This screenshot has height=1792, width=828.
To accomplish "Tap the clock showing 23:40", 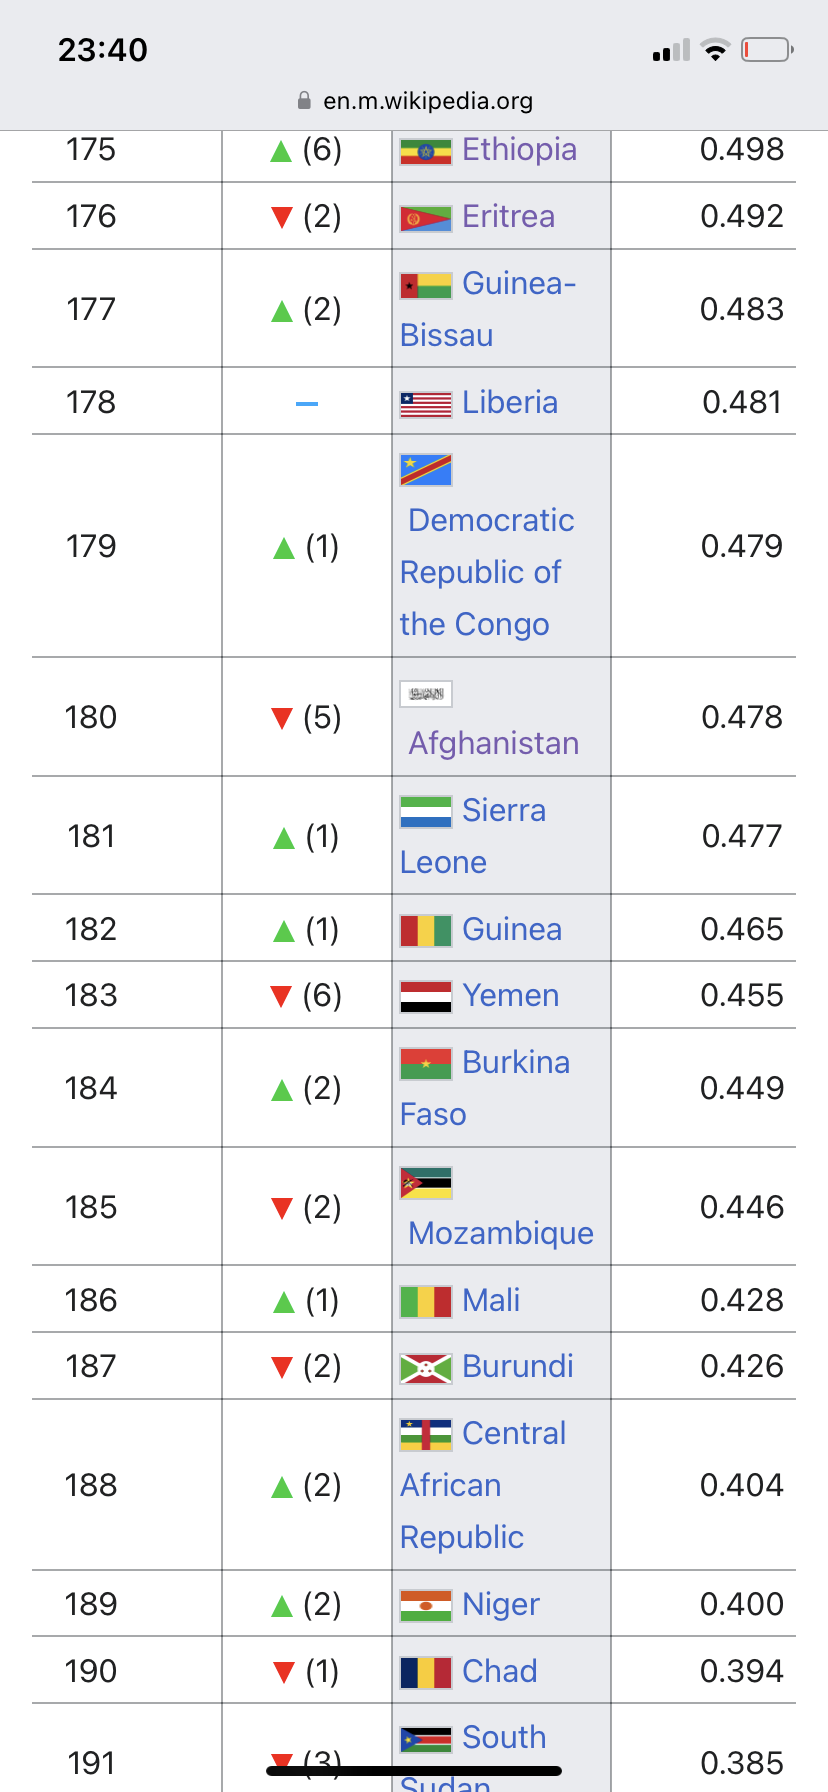I will click(103, 50).
